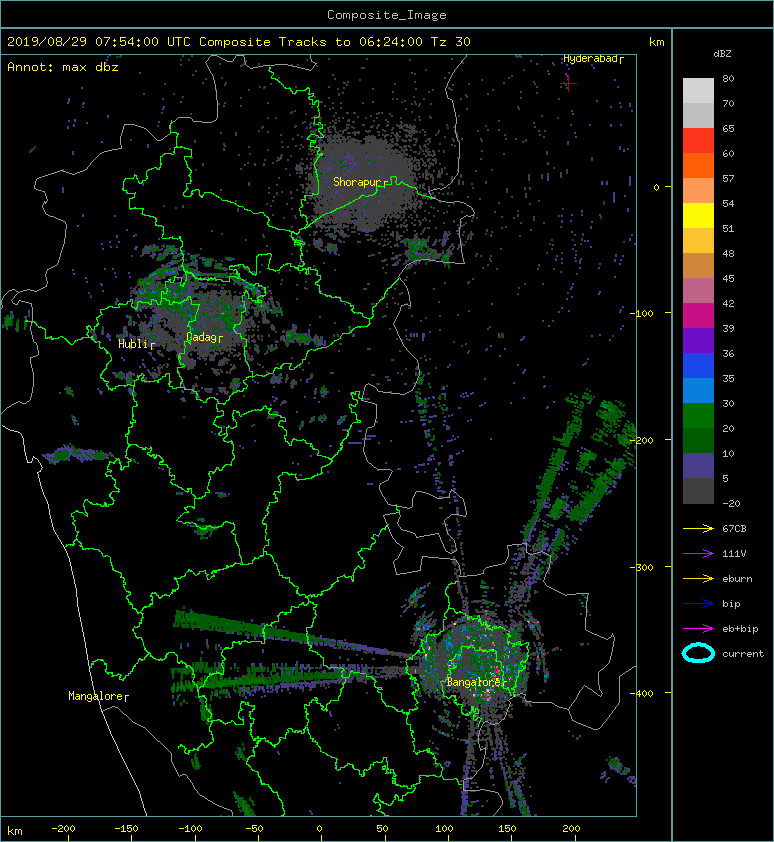This screenshot has height=842, width=774.
Task: Click the eb+bip legend label
Action: tap(740, 629)
